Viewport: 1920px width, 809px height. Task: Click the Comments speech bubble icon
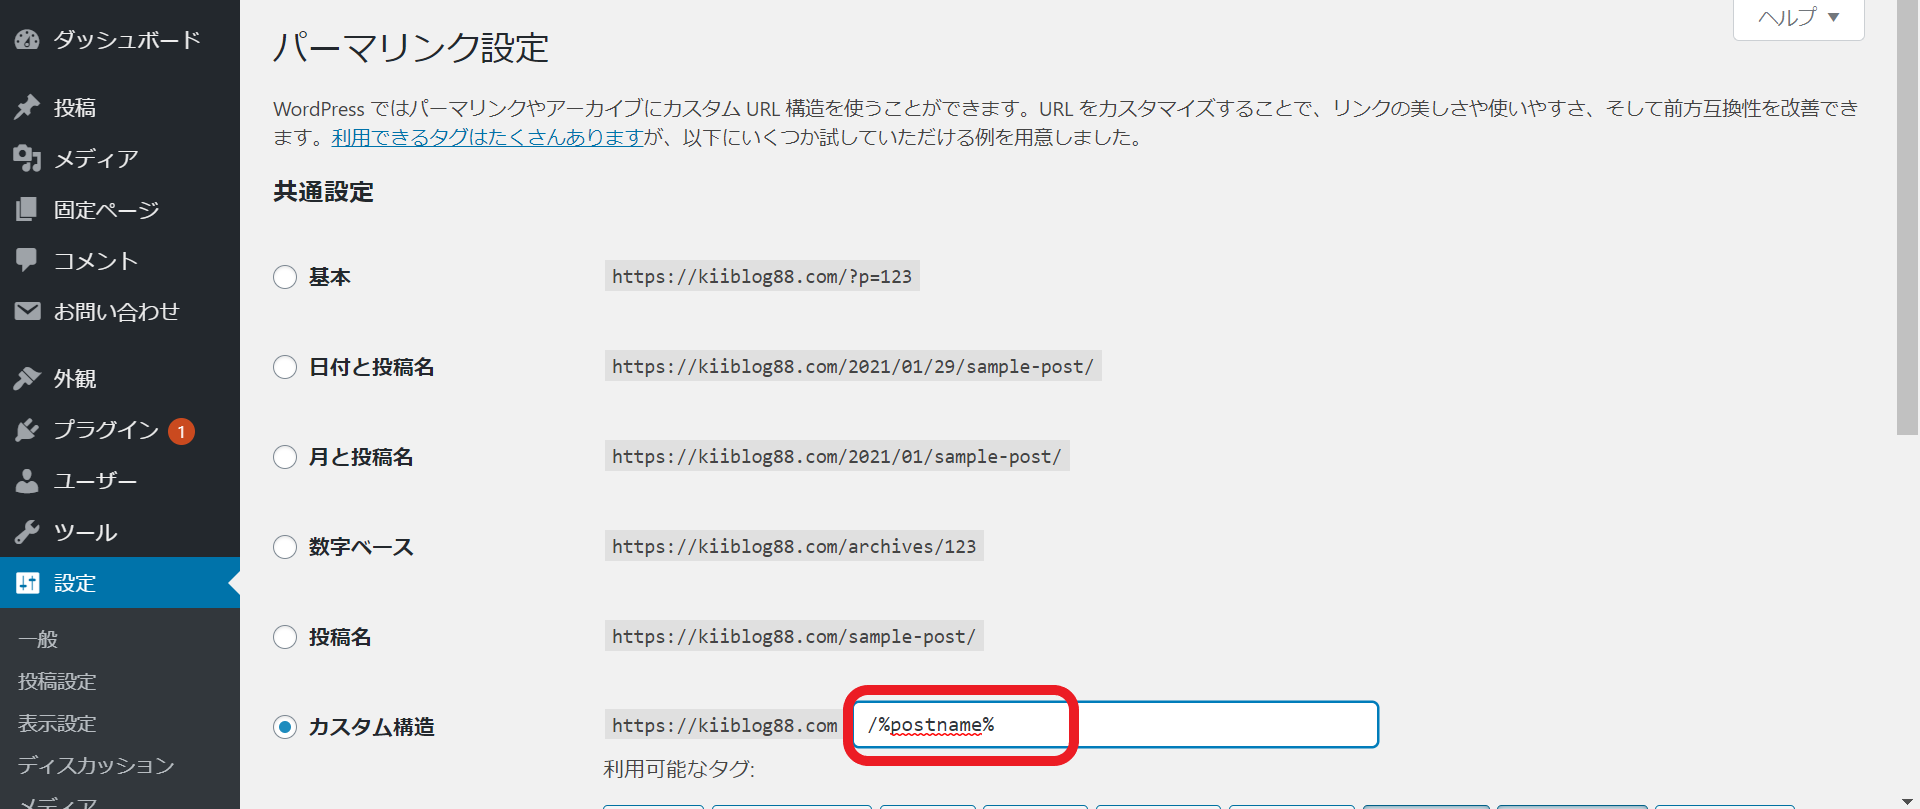pos(27,260)
